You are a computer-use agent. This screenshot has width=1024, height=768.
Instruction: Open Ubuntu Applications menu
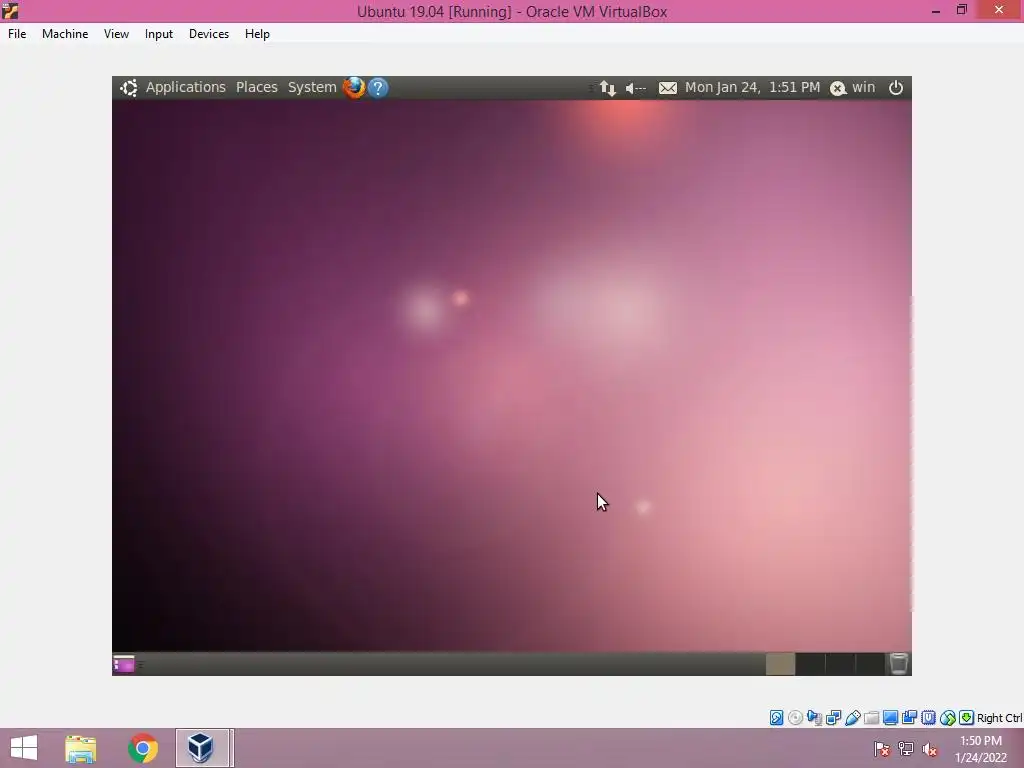185,88
